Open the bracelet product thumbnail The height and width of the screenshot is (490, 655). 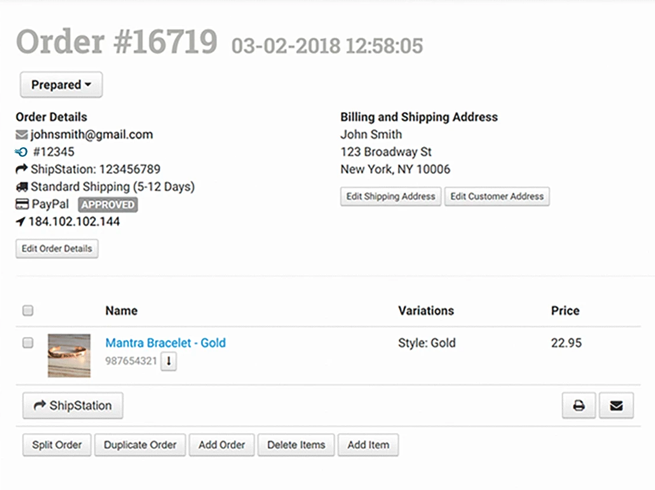click(x=69, y=355)
